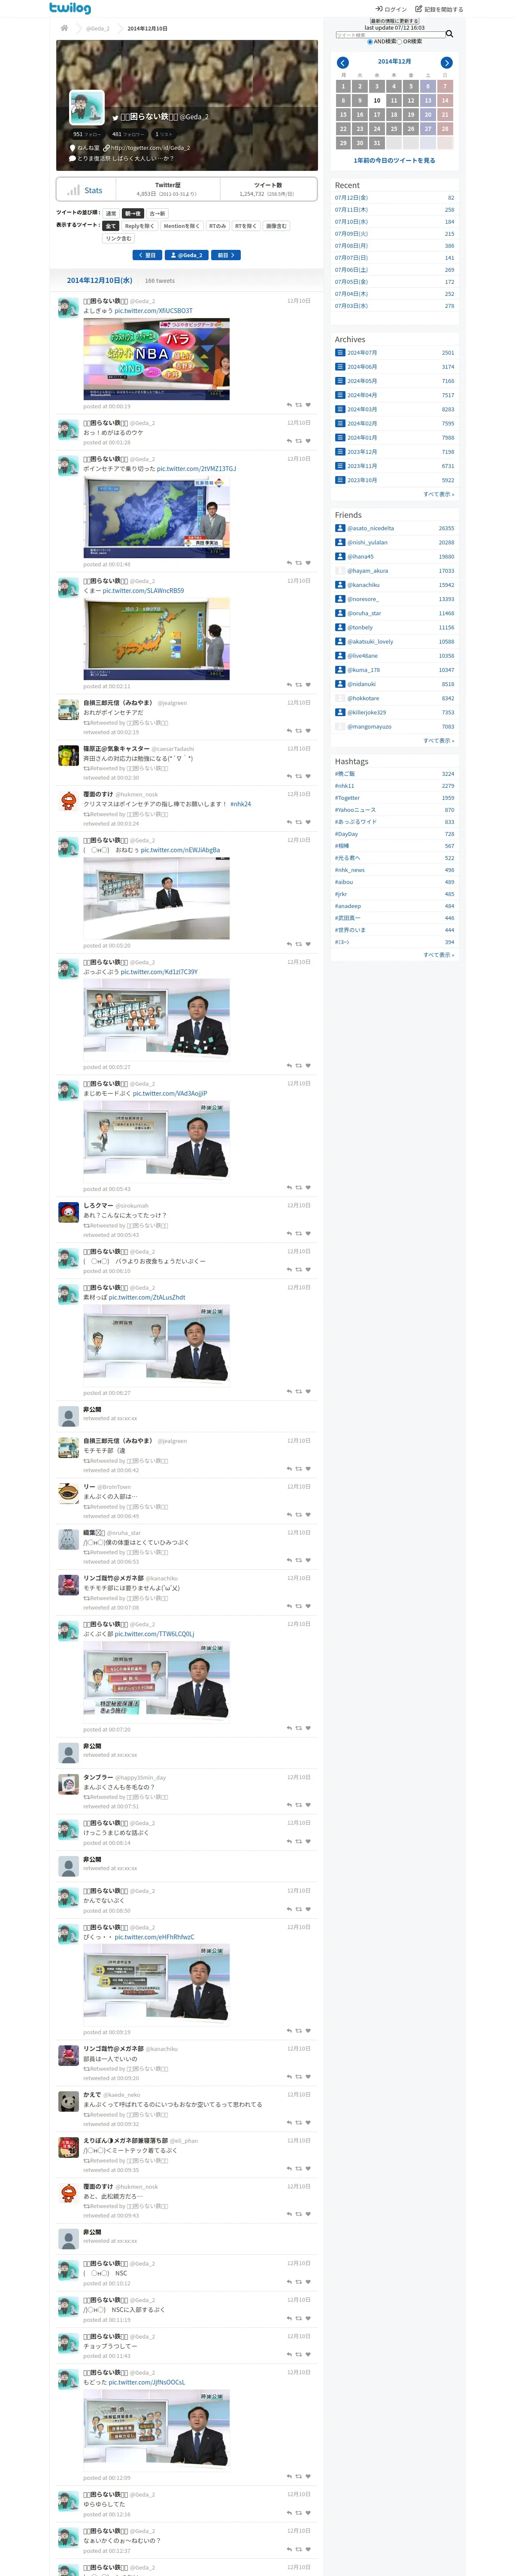Toggle the Replyを除く filter

click(140, 226)
